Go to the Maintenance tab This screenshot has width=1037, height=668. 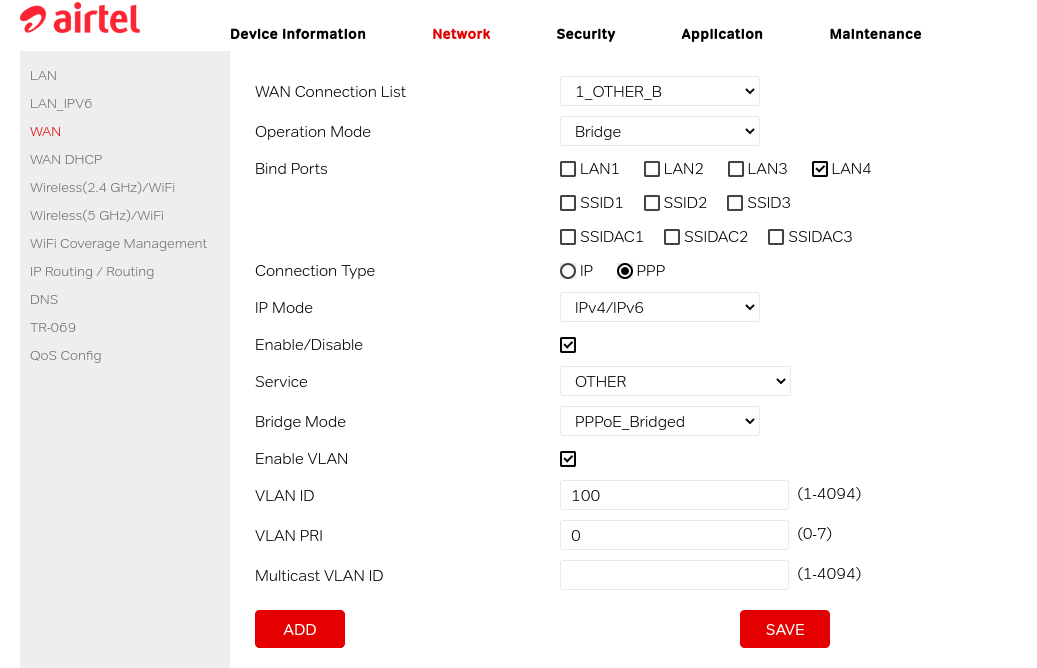point(875,34)
